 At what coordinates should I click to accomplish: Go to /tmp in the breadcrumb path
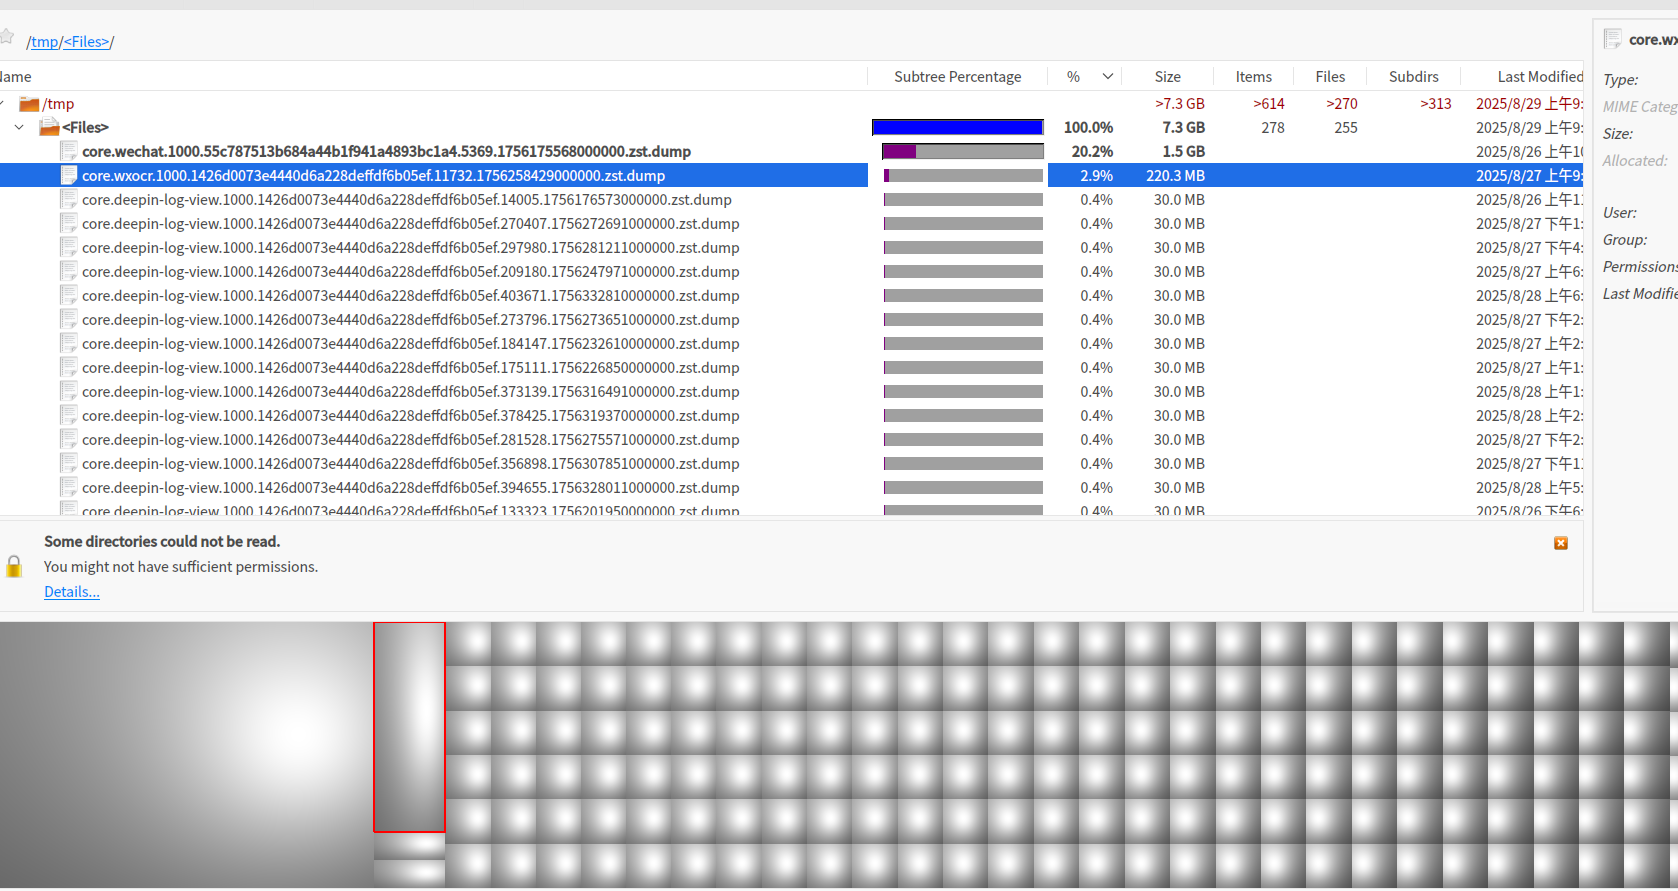45,41
